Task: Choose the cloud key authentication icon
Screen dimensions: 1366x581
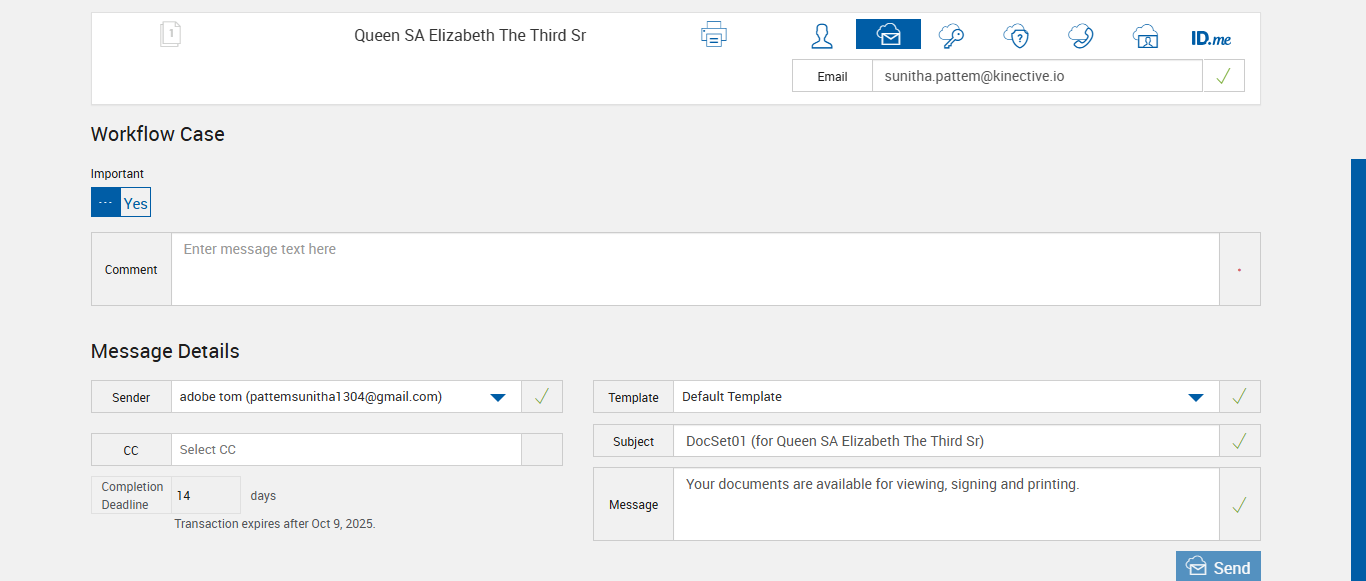Action: click(x=951, y=36)
